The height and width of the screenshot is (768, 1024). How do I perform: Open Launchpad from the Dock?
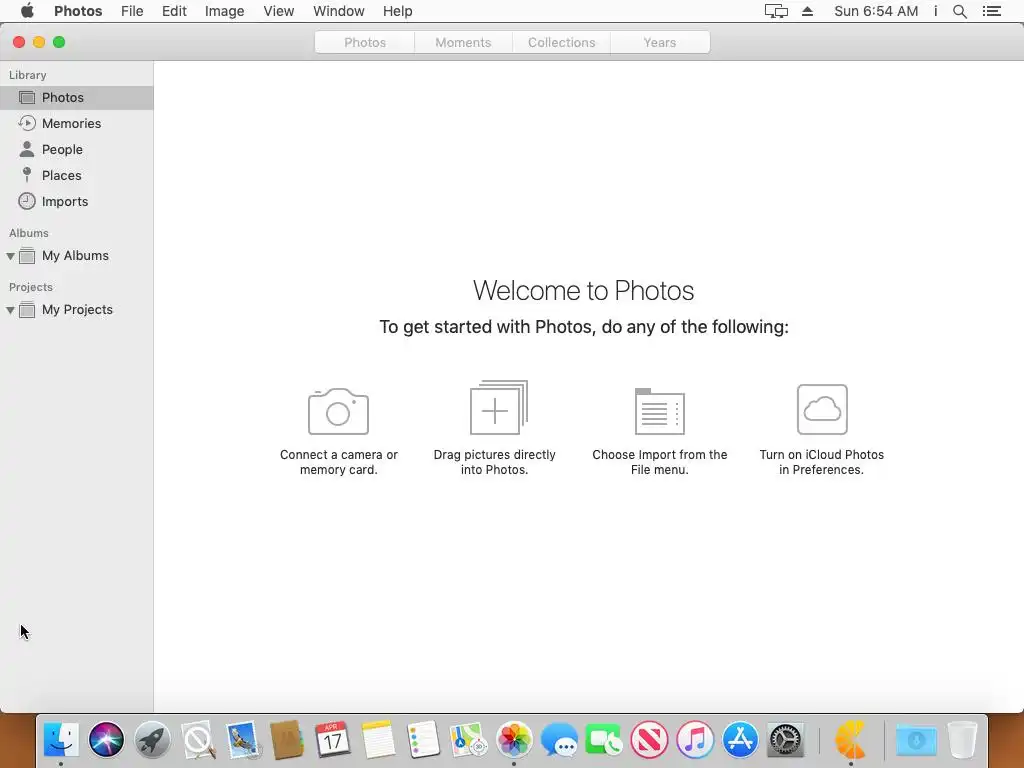[152, 740]
